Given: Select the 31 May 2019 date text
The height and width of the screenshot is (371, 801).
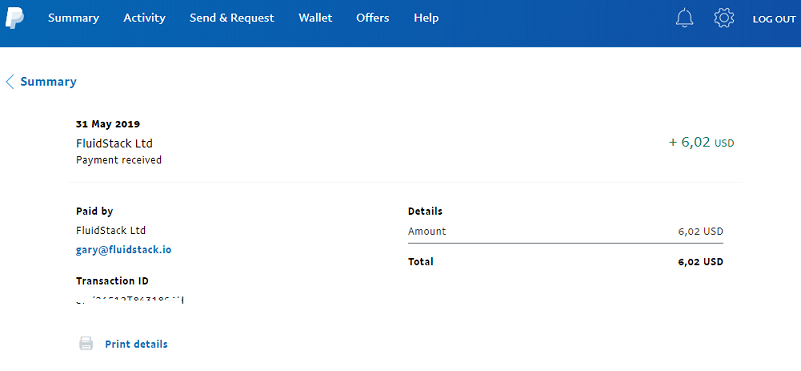Looking at the screenshot, I should click(x=108, y=124).
